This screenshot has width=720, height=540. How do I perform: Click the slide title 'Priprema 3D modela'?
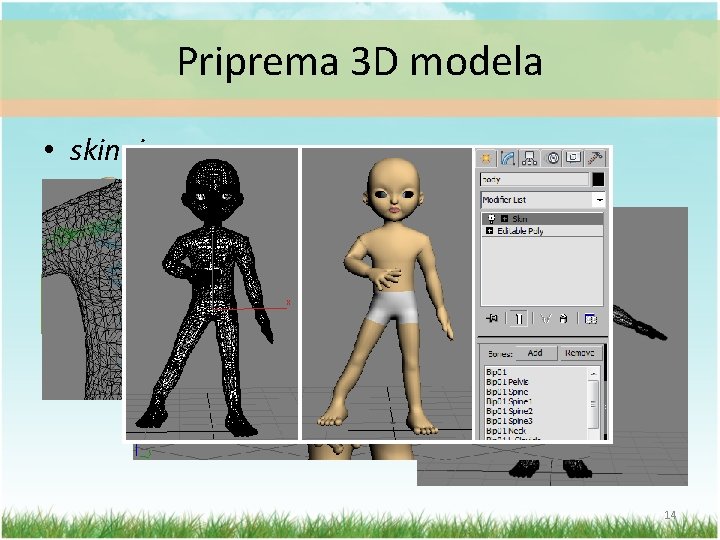[x=360, y=62]
